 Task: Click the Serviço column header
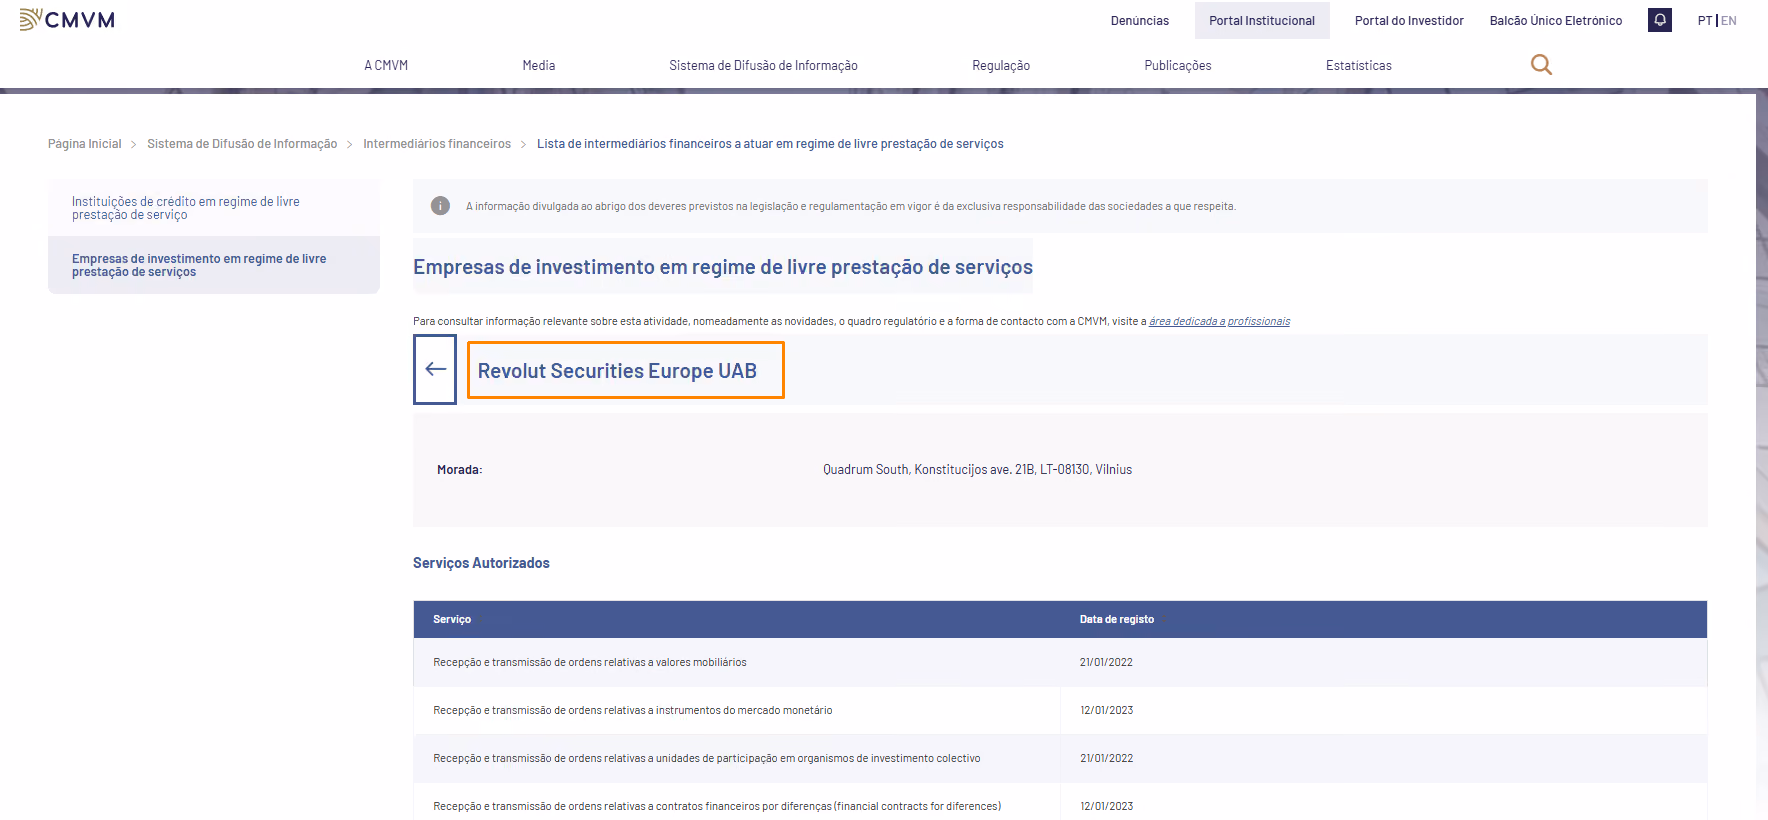452,620
